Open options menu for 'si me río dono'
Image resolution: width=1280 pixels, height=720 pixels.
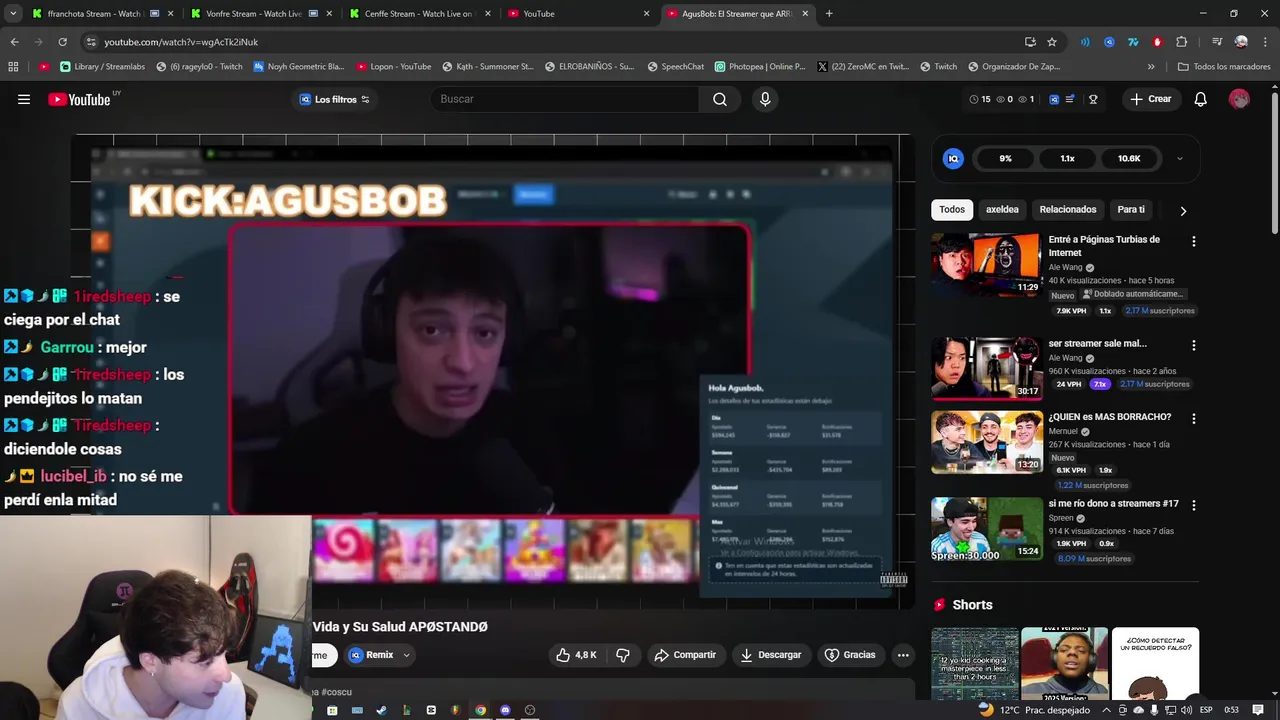(x=1193, y=505)
